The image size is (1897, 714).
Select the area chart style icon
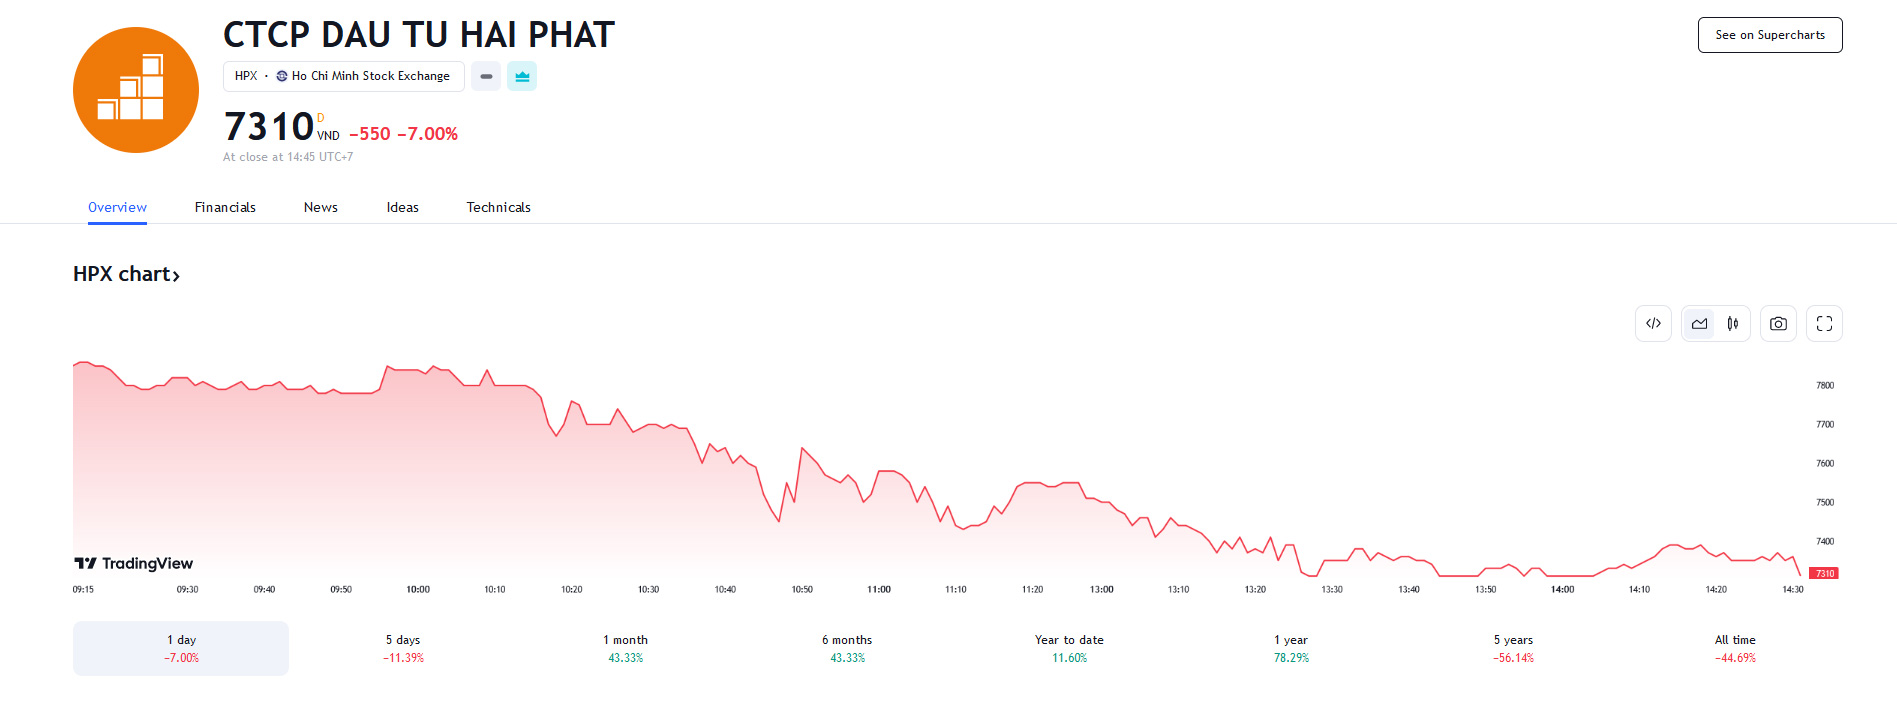pos(1698,323)
